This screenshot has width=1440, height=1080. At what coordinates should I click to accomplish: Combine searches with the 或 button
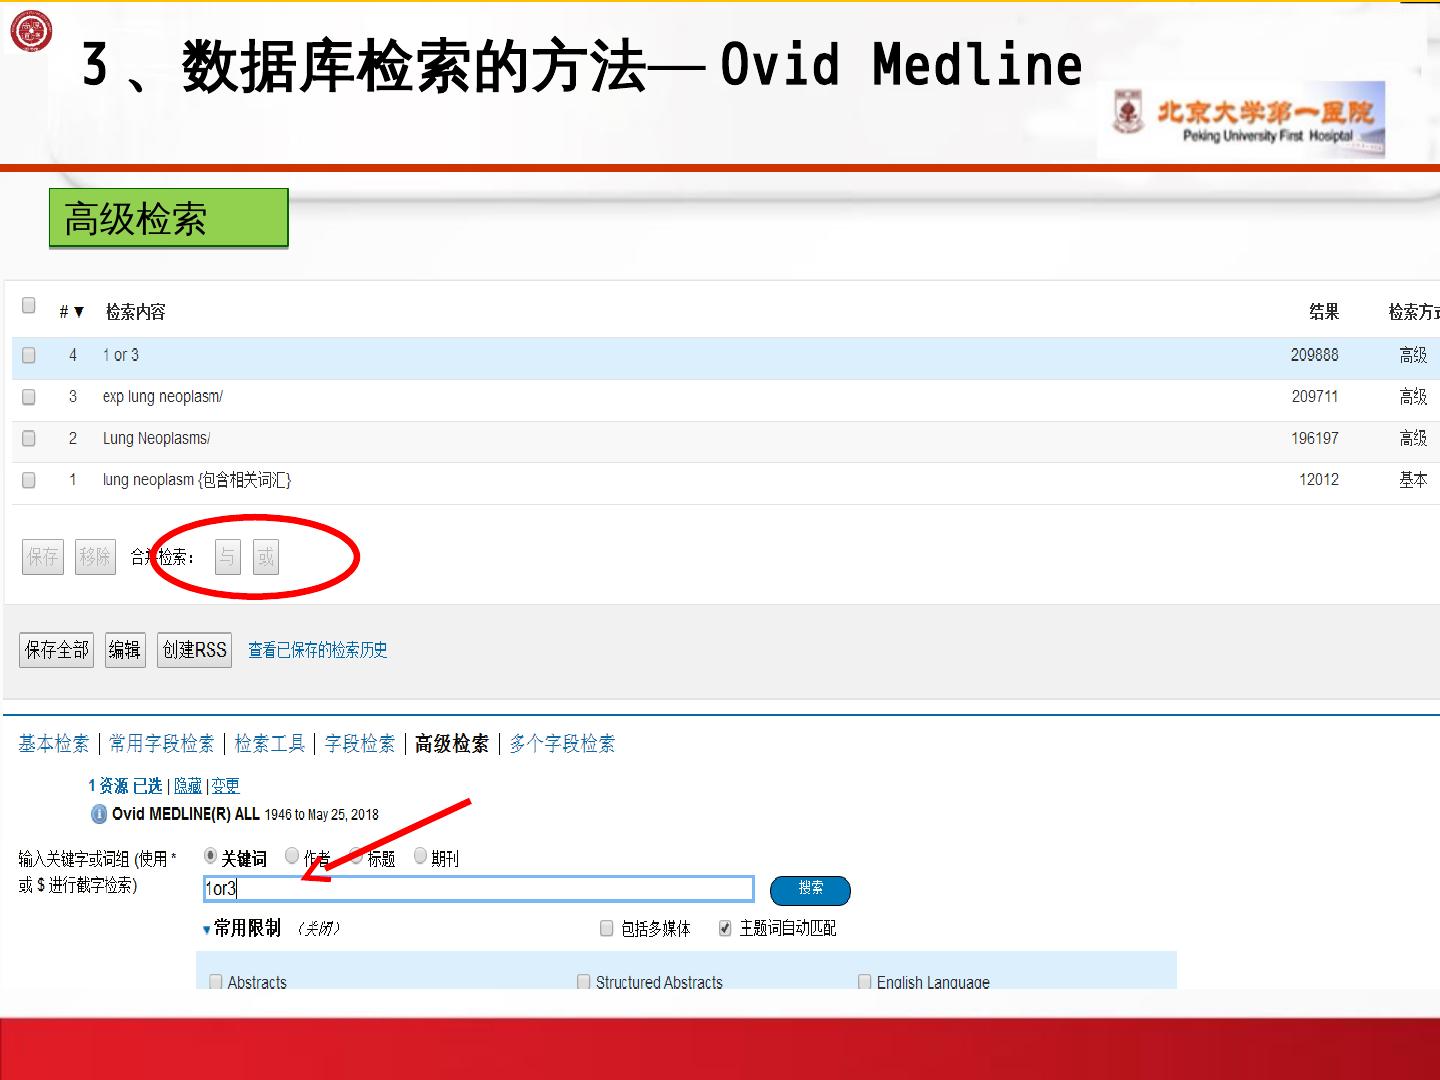265,557
